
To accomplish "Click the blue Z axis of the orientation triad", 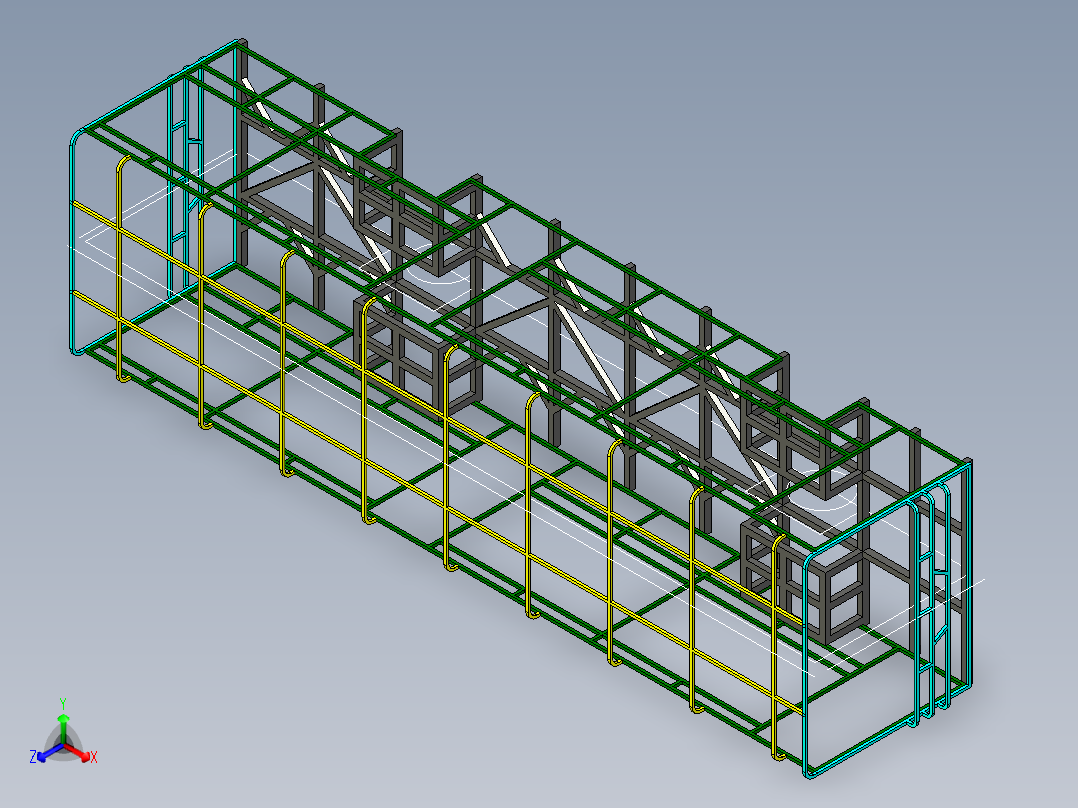I will coord(50,752).
